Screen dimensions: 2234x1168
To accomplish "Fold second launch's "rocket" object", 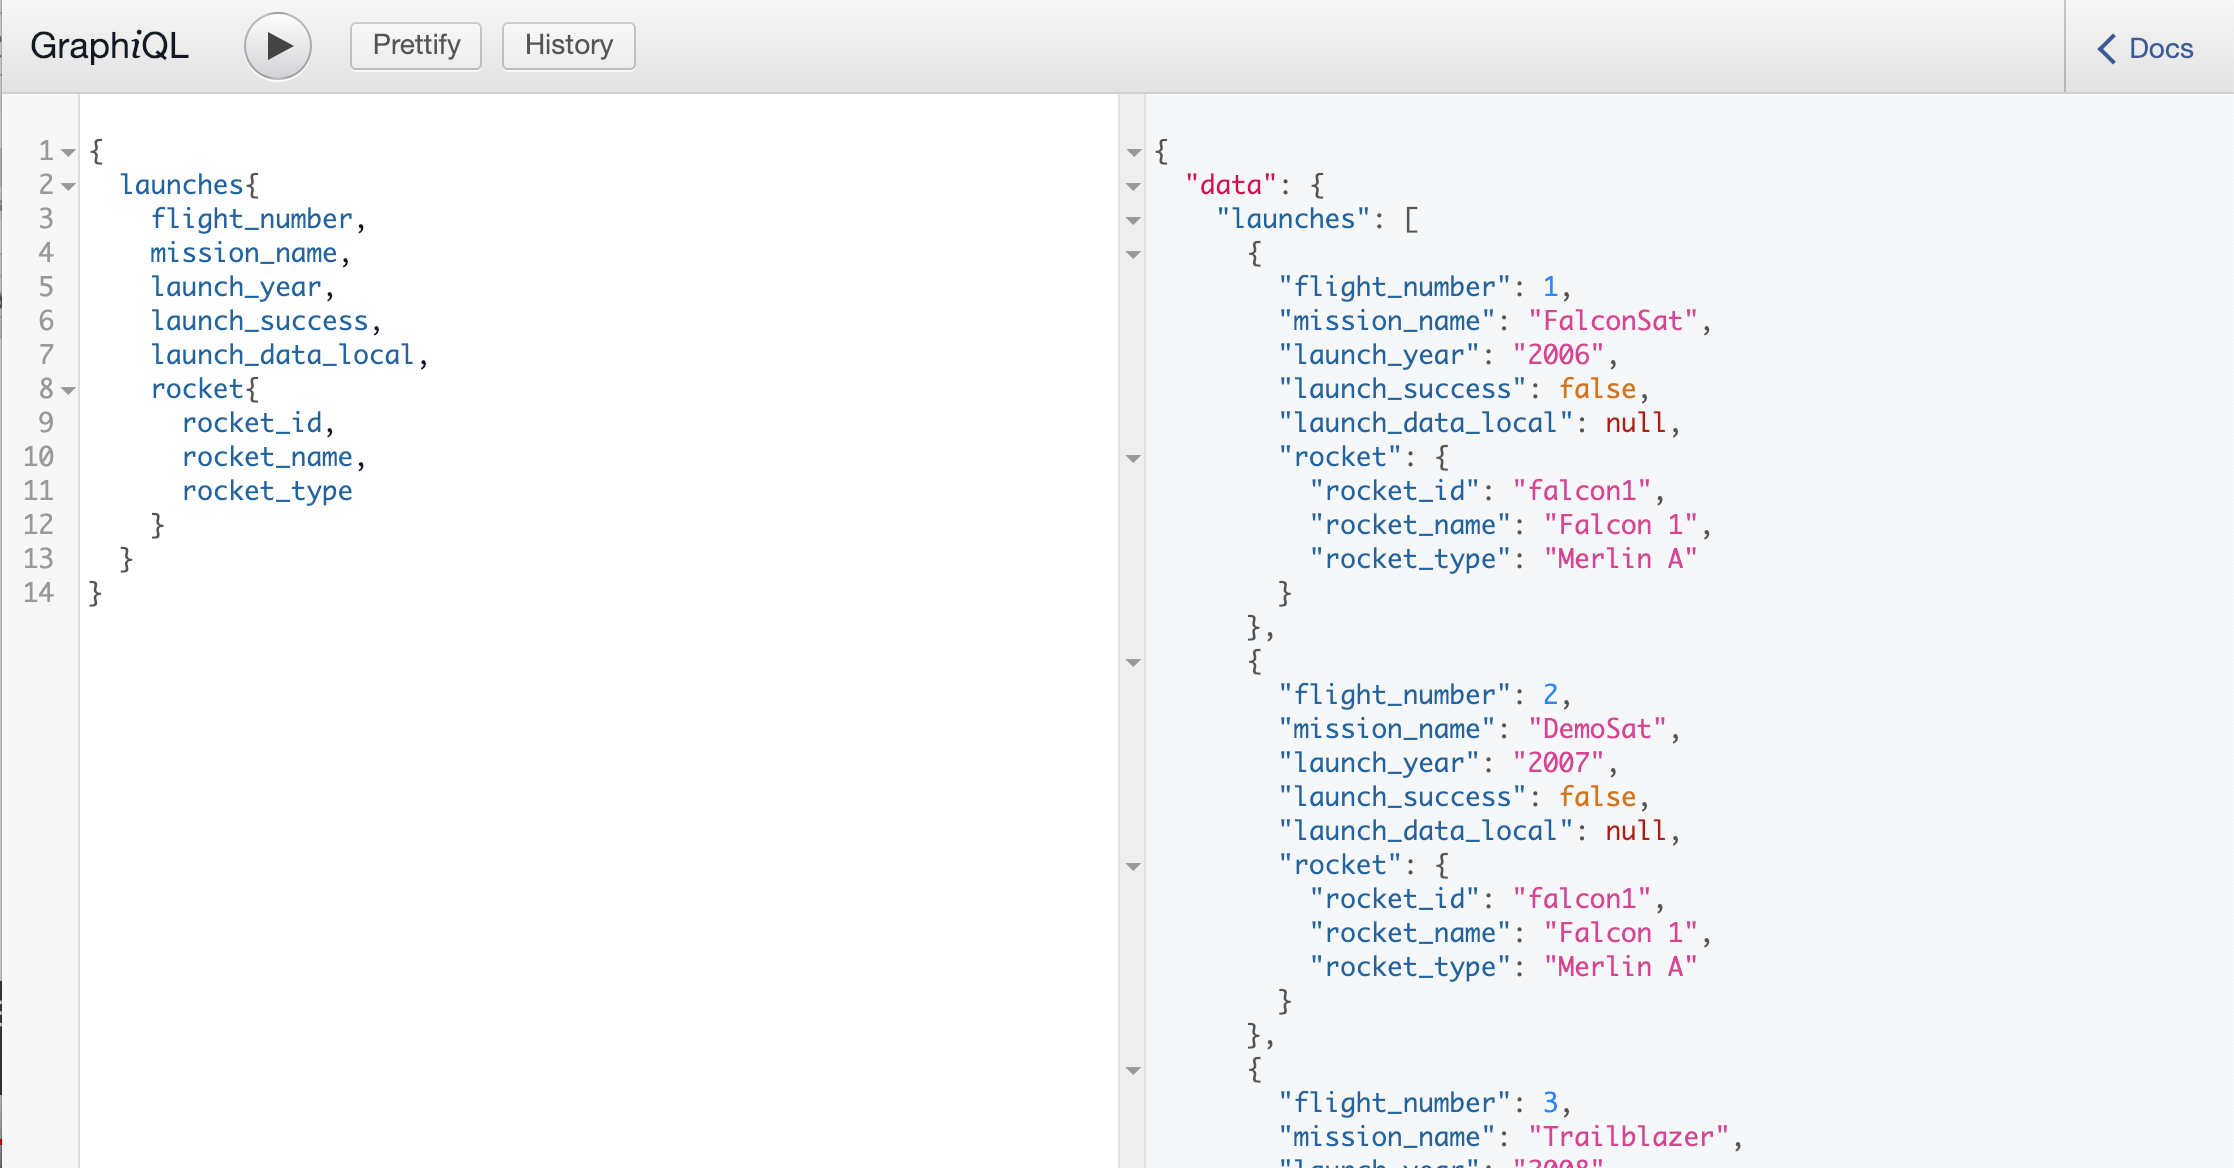I will pos(1133,867).
